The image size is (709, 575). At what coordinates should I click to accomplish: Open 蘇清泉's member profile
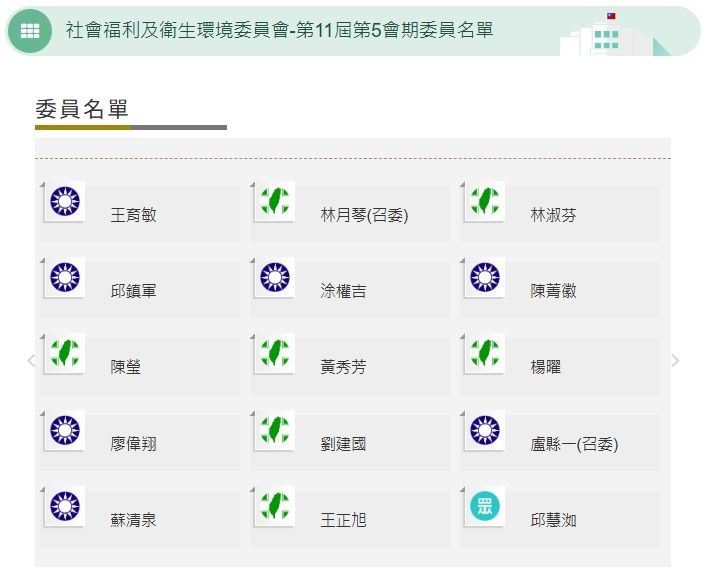click(133, 520)
